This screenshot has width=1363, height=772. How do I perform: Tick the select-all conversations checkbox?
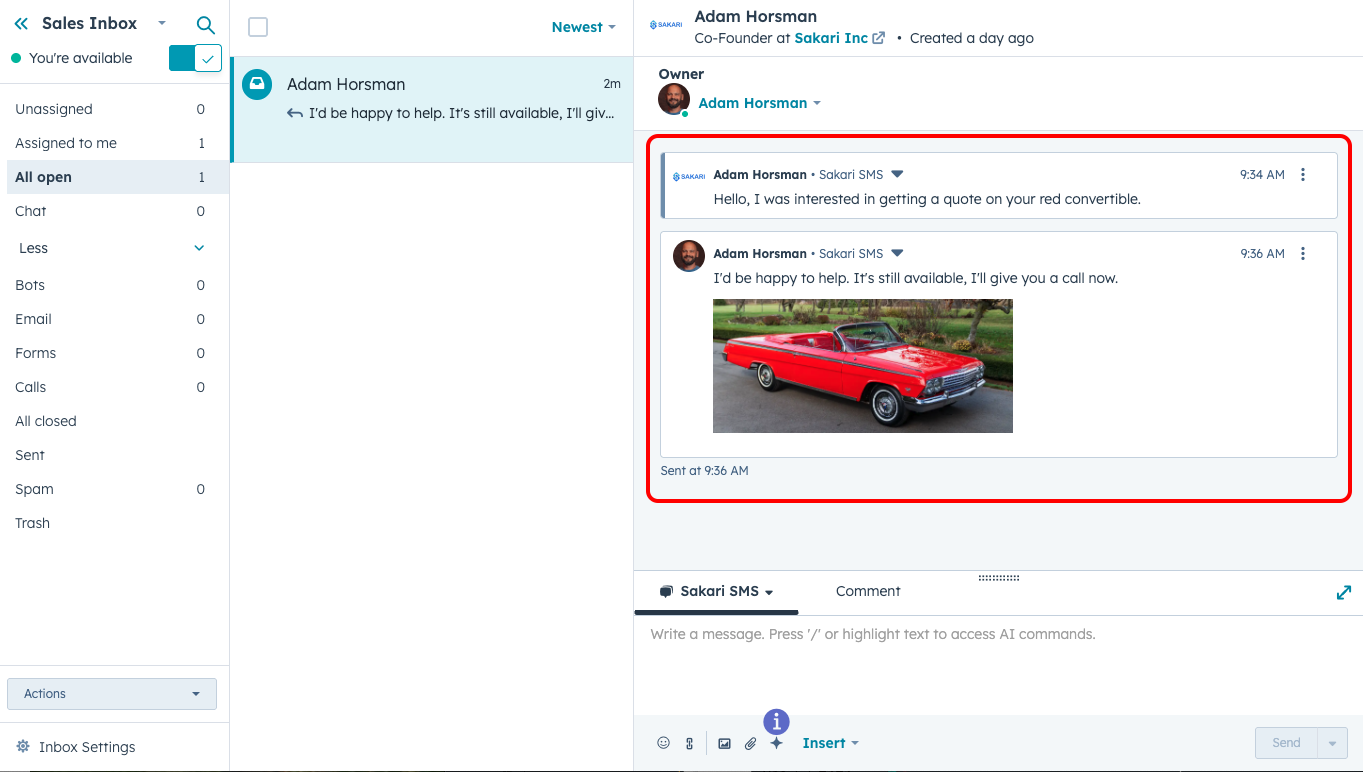pyautogui.click(x=258, y=27)
